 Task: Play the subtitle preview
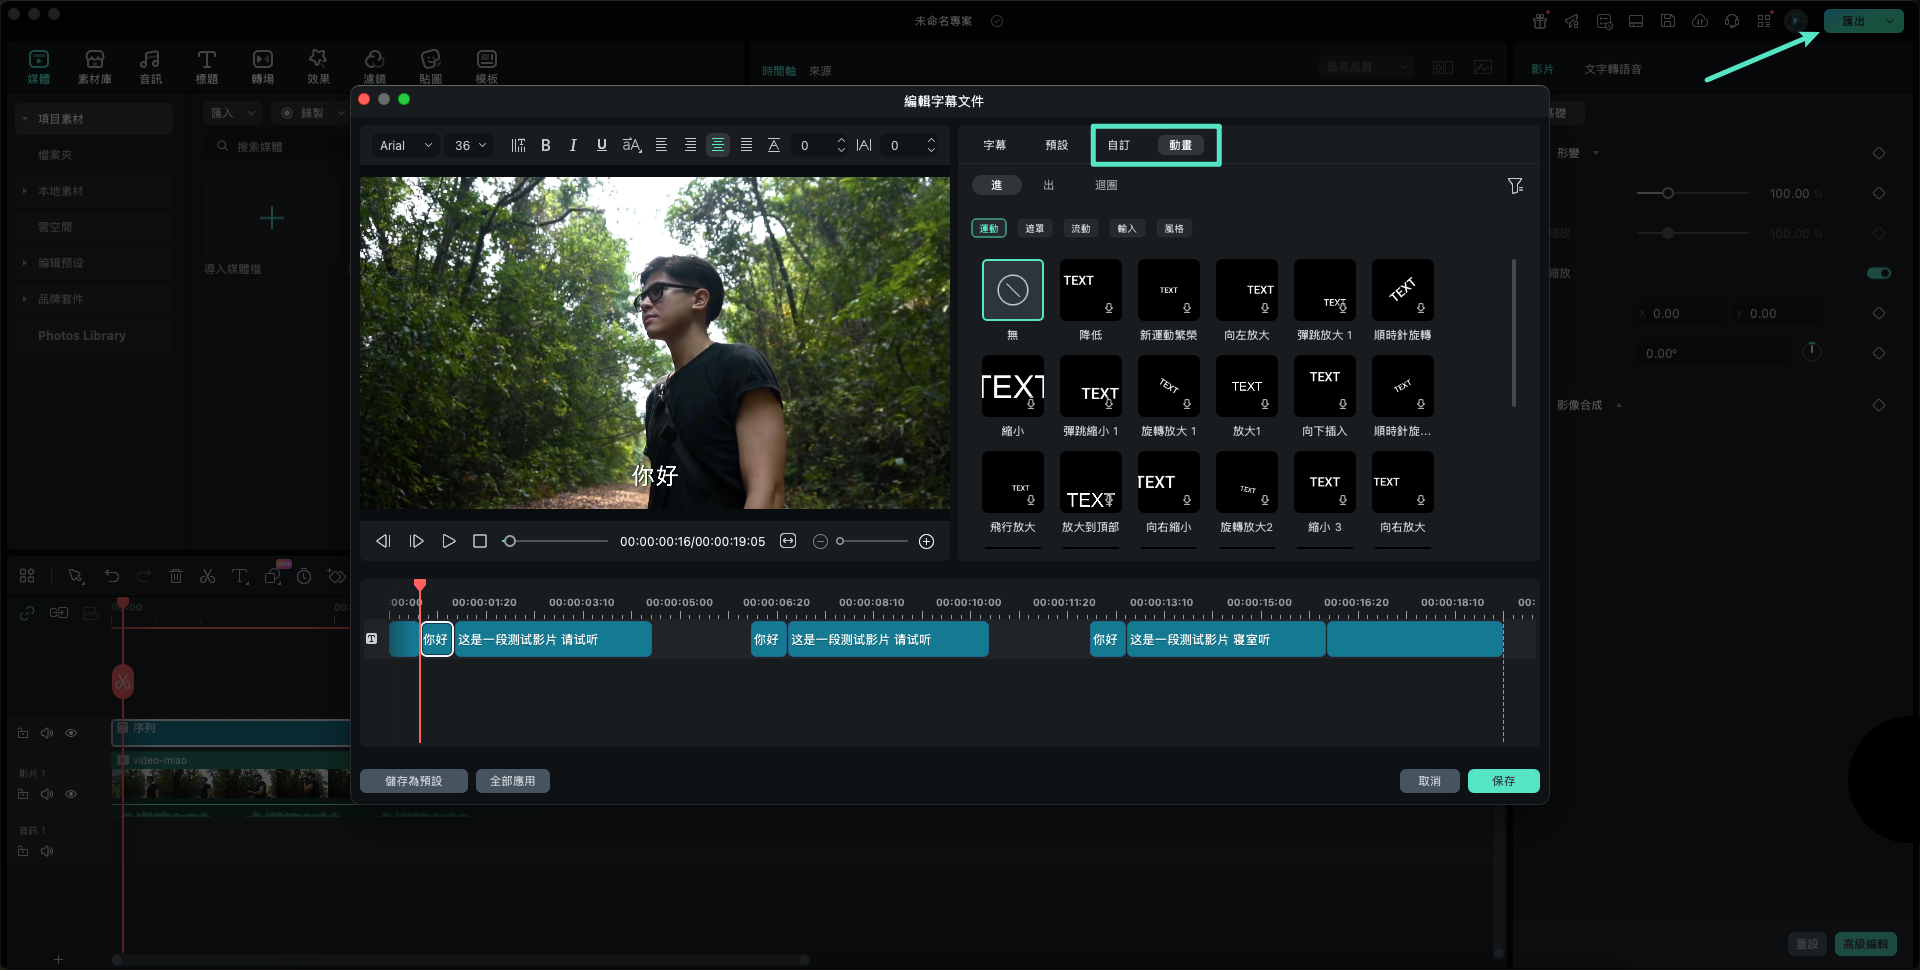click(449, 541)
